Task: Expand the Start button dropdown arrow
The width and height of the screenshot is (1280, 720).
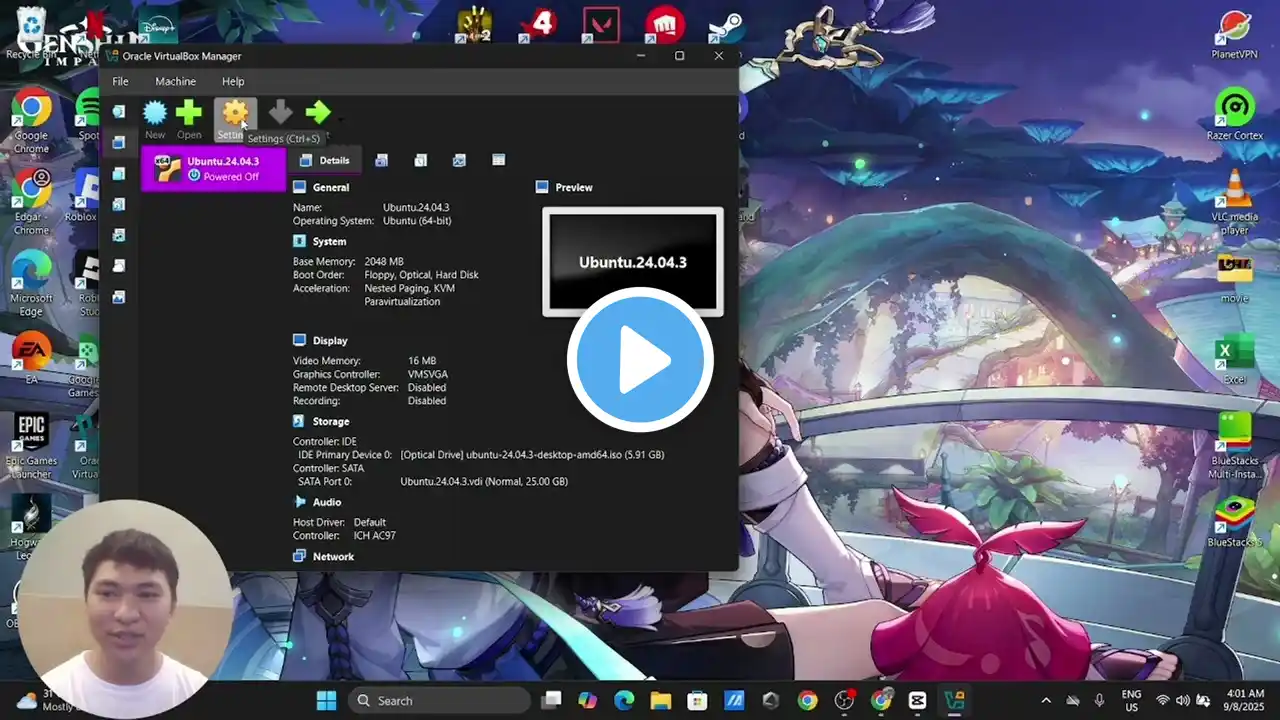Action: (340, 118)
